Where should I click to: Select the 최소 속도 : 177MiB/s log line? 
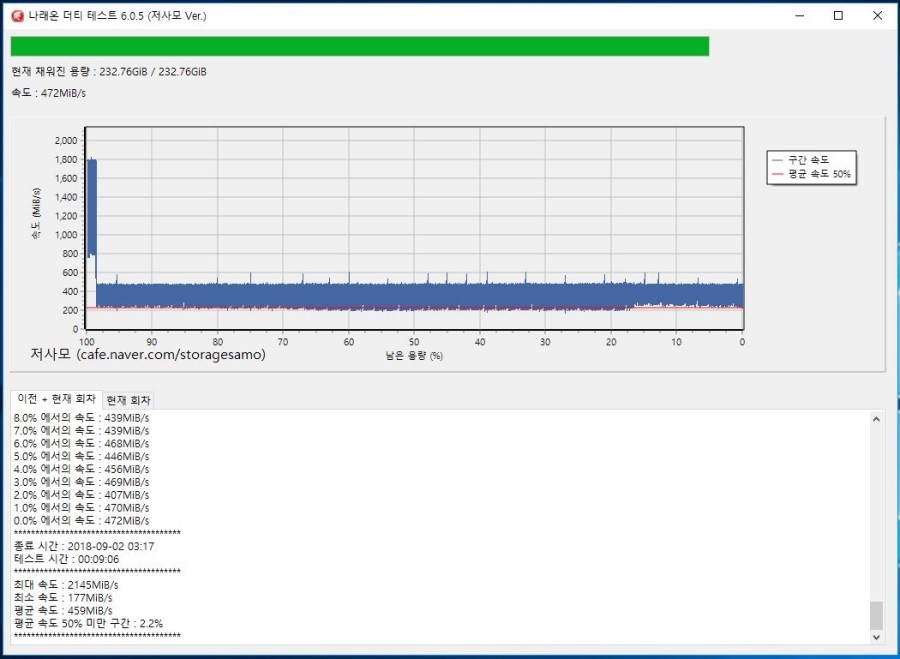pyautogui.click(x=63, y=597)
